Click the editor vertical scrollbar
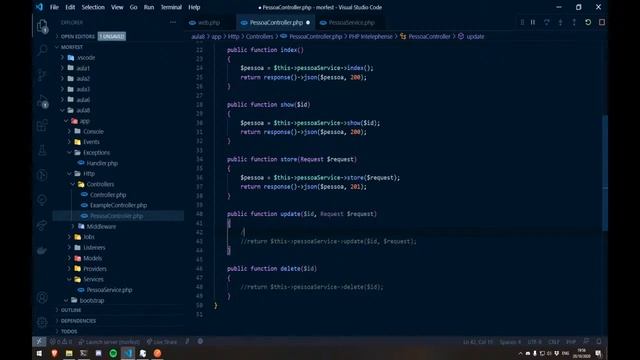Image resolution: width=640 pixels, height=360 pixels. [605, 173]
